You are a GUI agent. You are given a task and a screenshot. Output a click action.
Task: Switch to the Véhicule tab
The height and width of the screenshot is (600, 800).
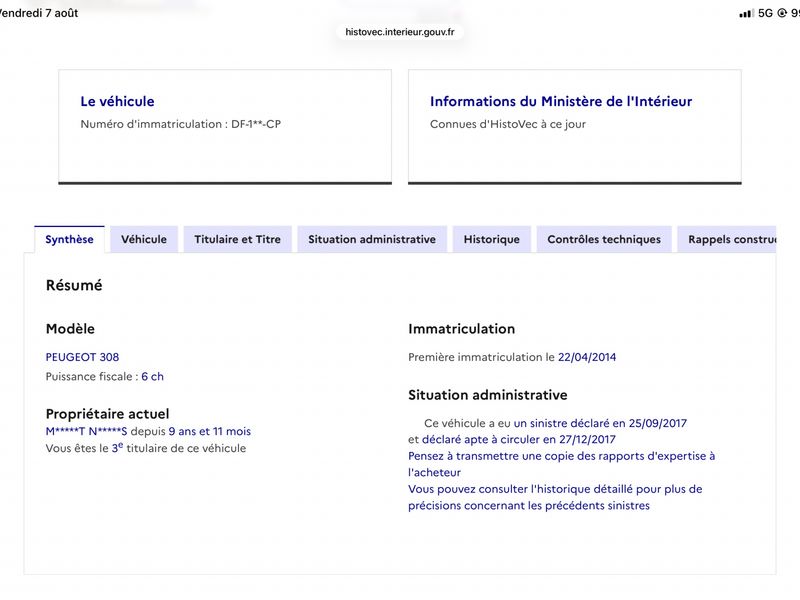tap(144, 239)
